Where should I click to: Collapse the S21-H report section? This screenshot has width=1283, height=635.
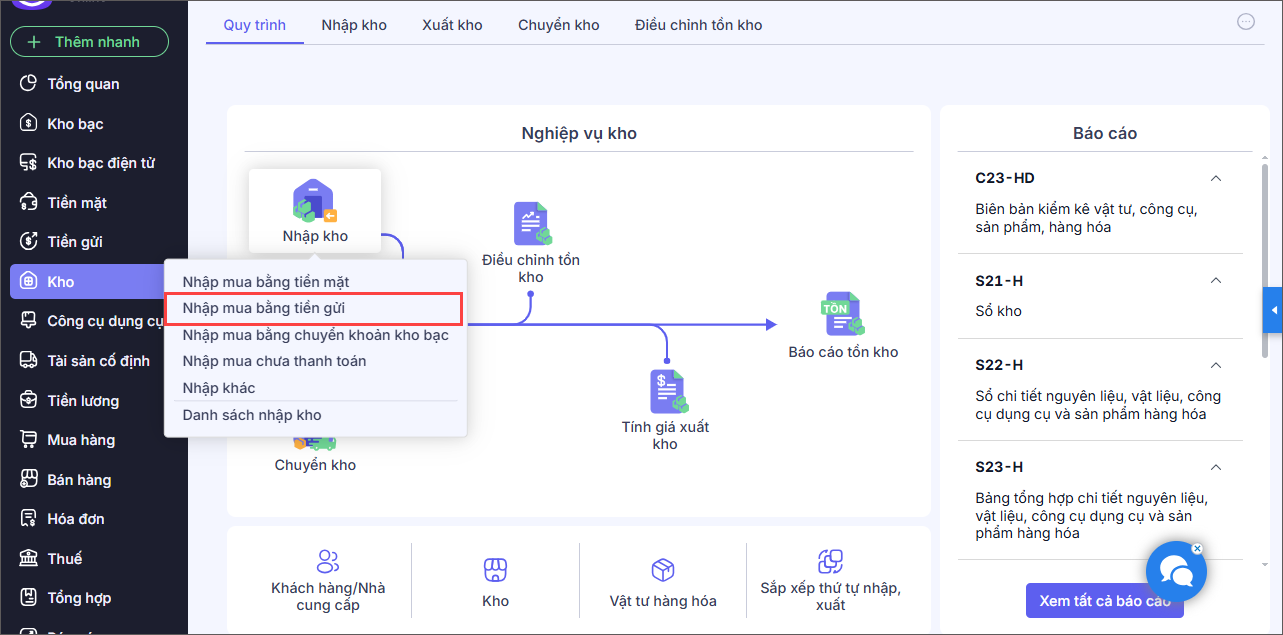tap(1216, 281)
